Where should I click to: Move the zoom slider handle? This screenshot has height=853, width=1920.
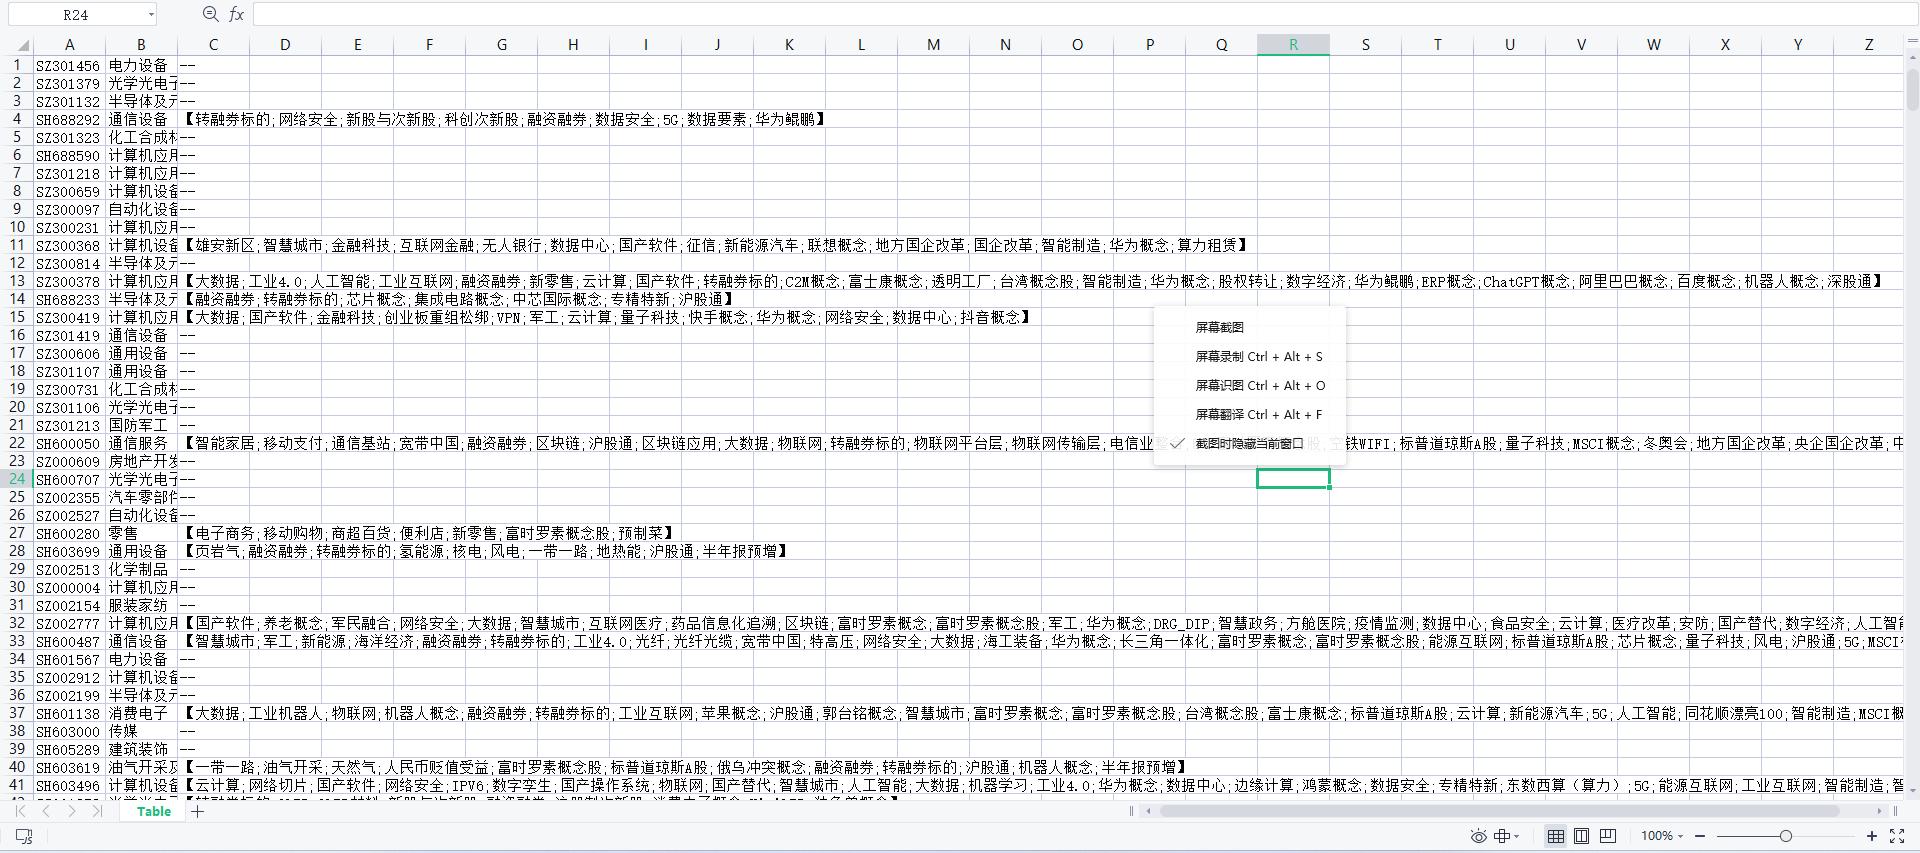tap(1785, 836)
